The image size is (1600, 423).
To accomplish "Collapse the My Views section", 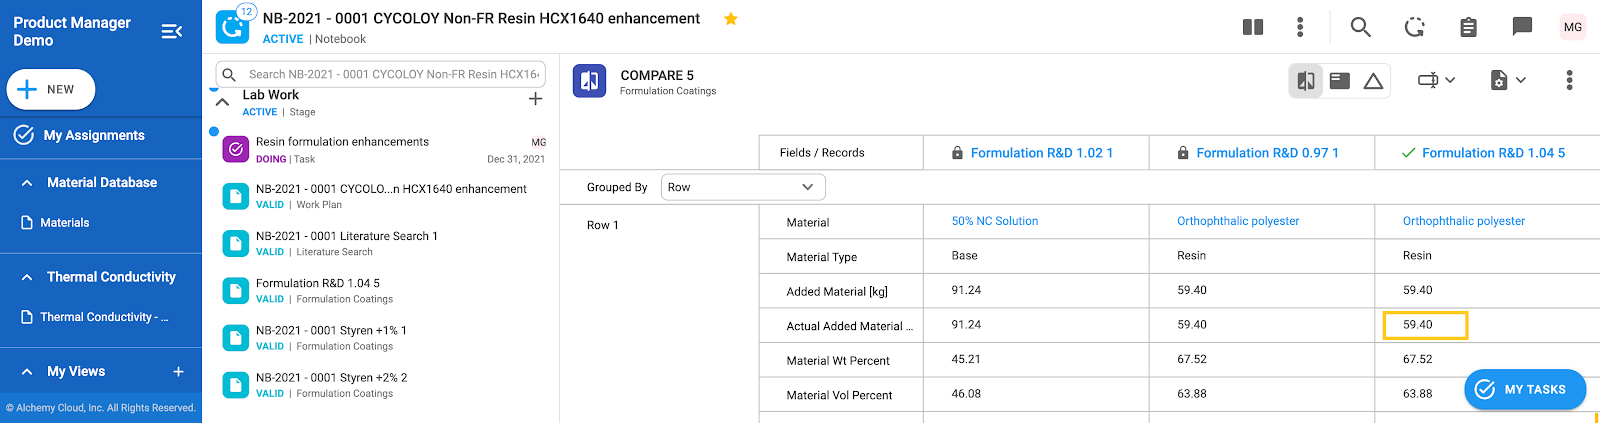I will click(26, 372).
